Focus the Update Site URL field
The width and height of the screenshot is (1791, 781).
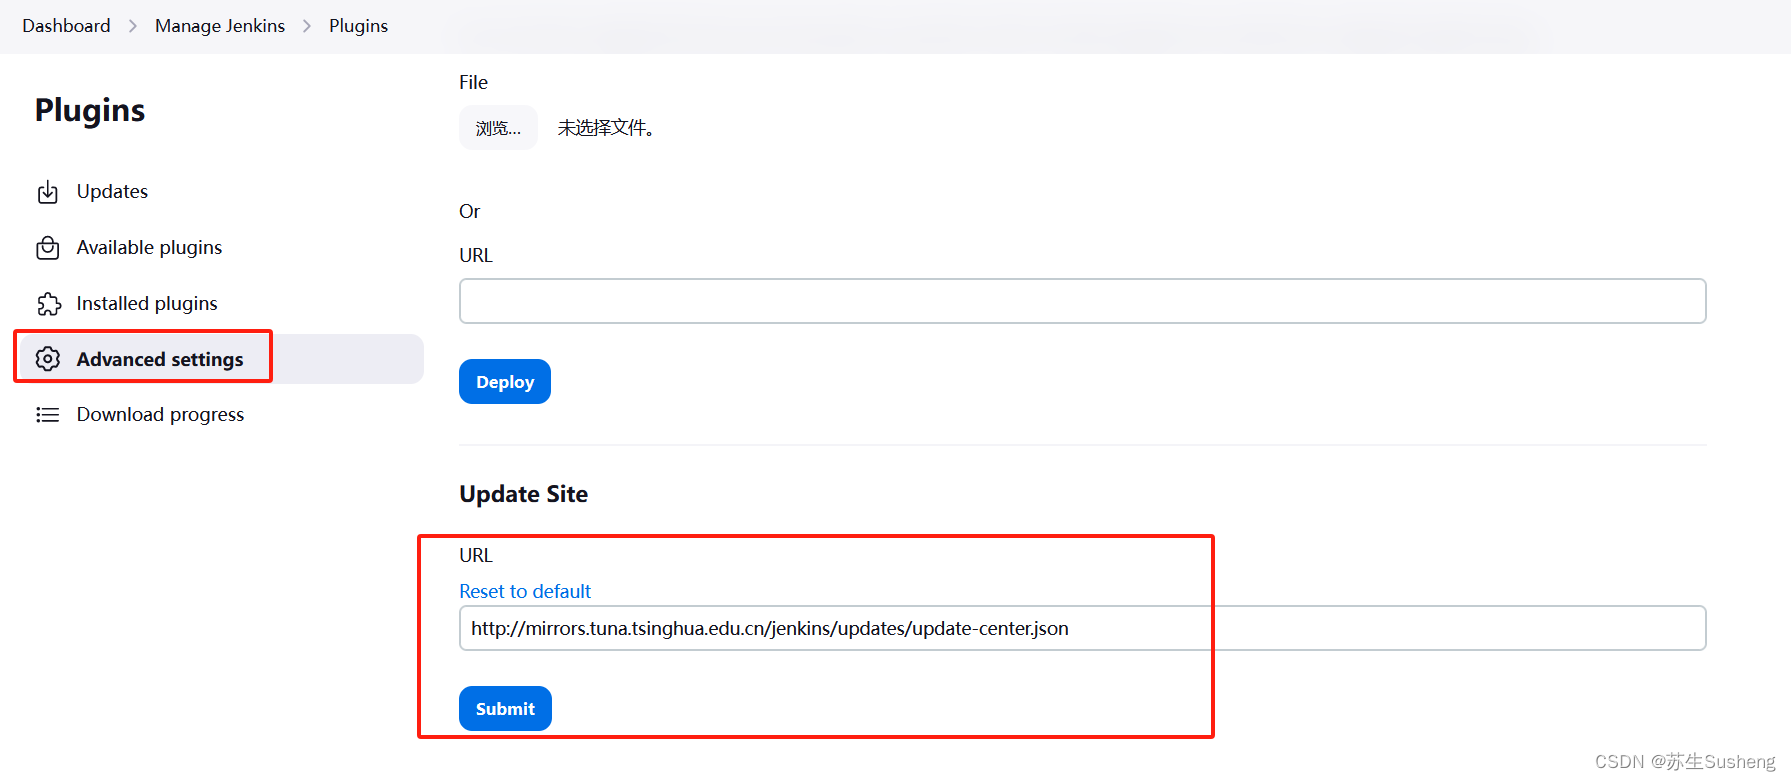(x=1082, y=628)
